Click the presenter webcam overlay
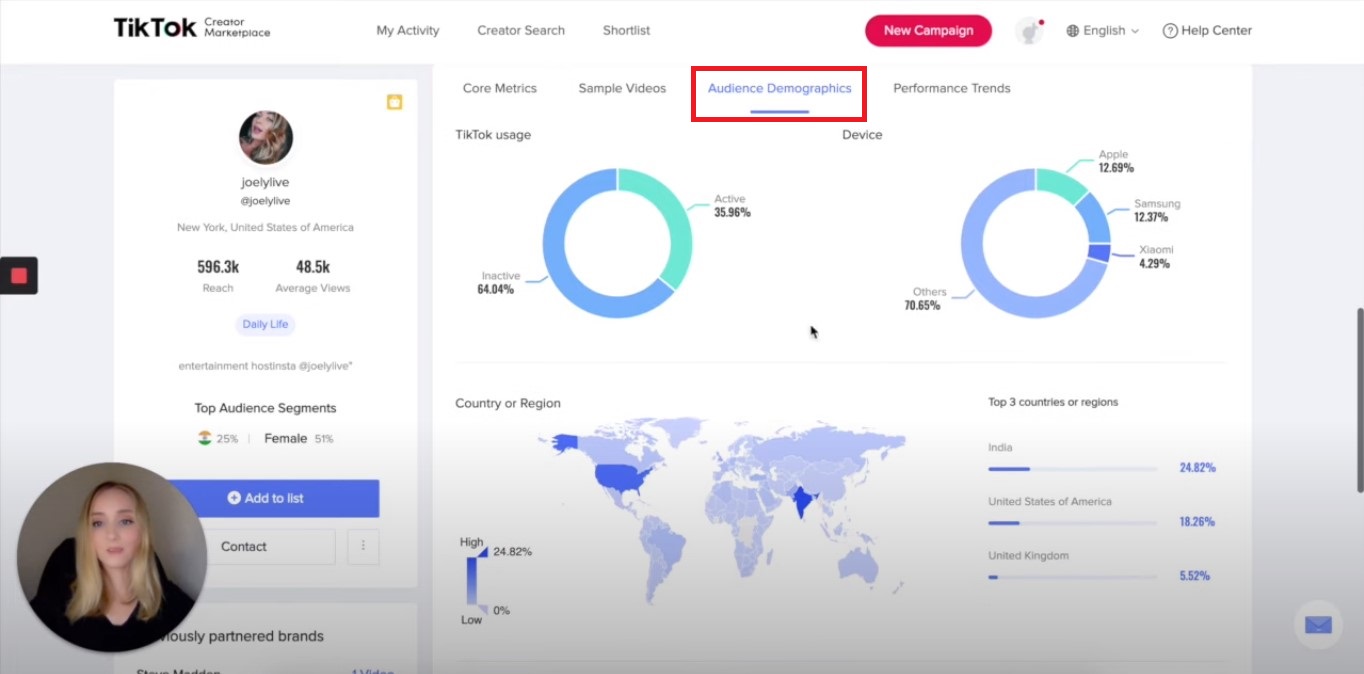Screen dimensions: 1364x674 click(112, 557)
